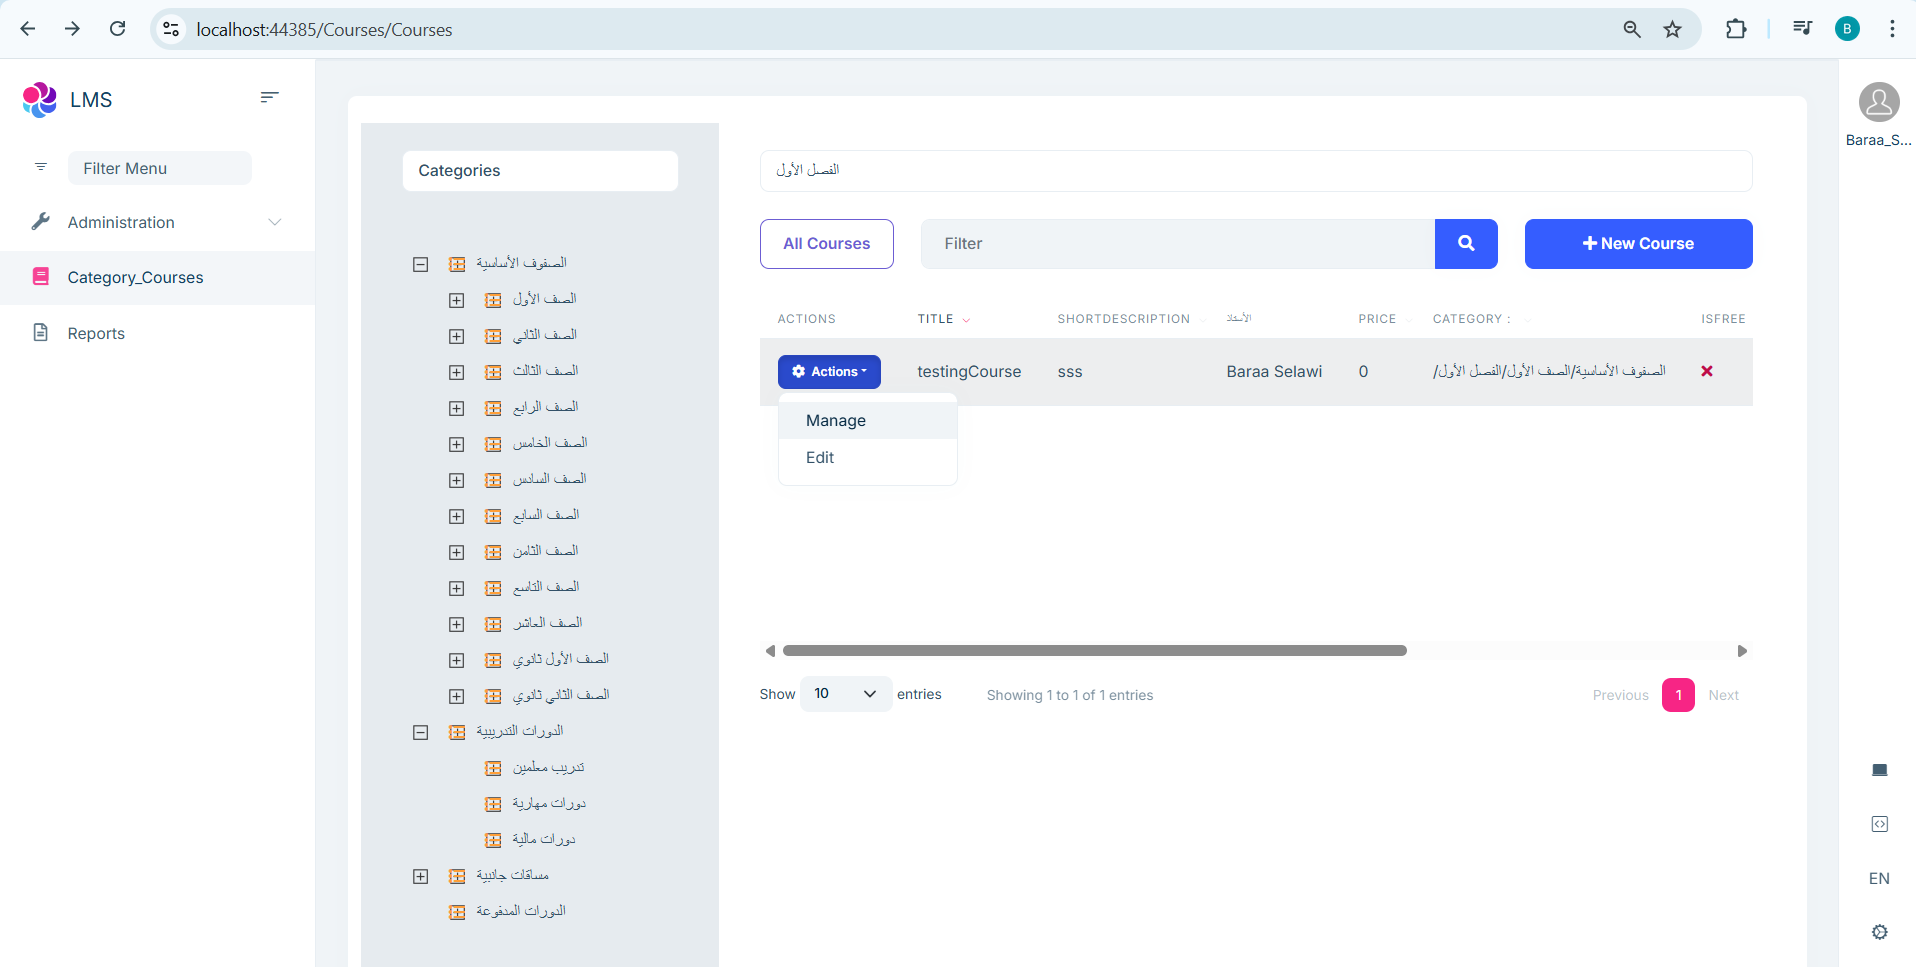The width and height of the screenshot is (1916, 967).
Task: Choose Edit from the Actions menu
Action: [868, 458]
